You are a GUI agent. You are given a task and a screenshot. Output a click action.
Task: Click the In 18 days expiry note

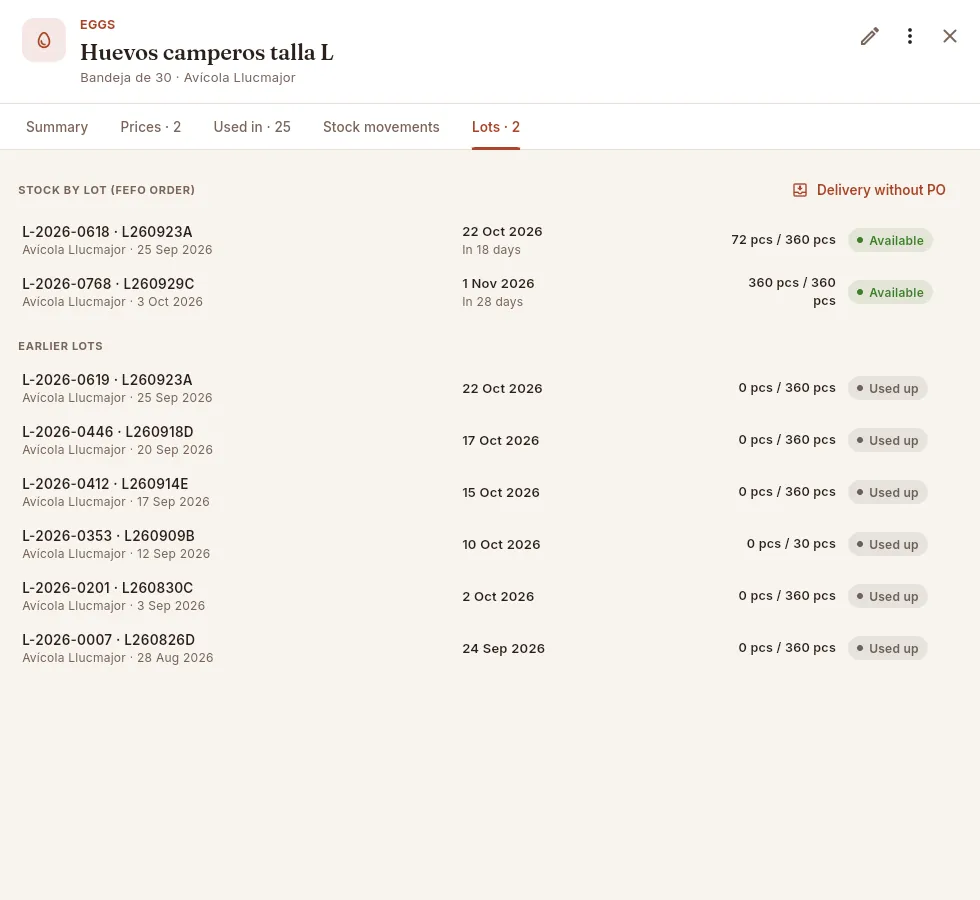coord(491,249)
